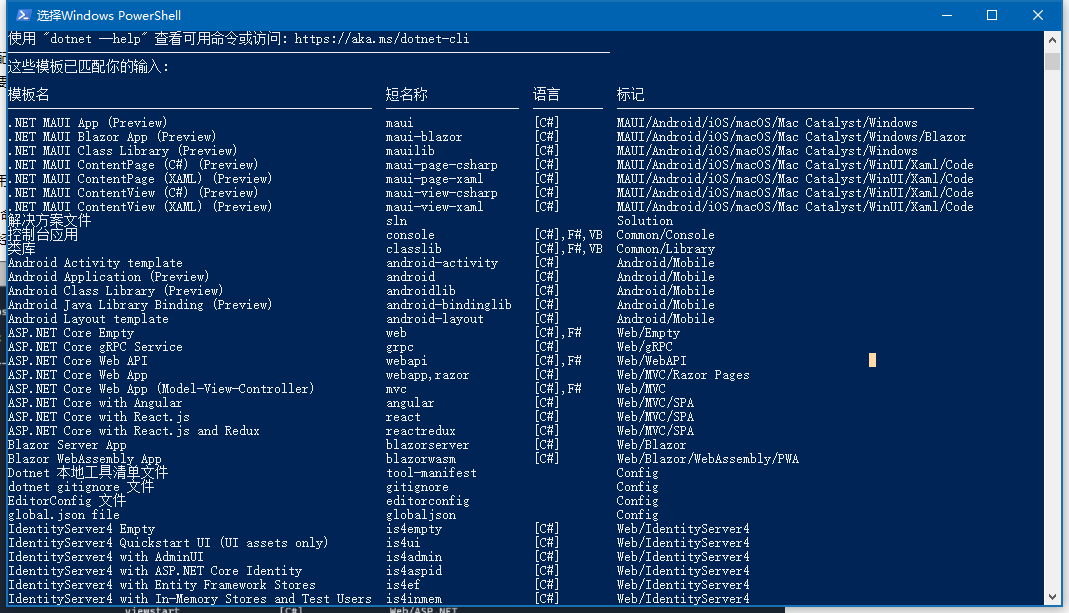
Task: Click short name 'webapp,razor'
Action: coord(427,374)
